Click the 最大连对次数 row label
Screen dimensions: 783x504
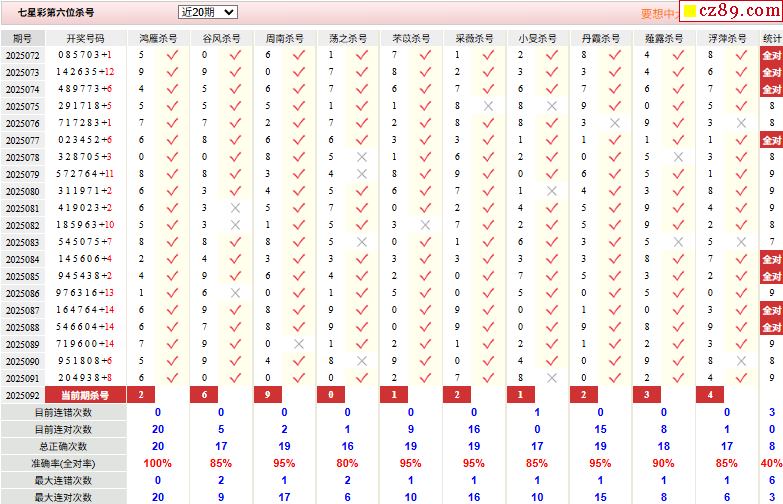coord(63,497)
